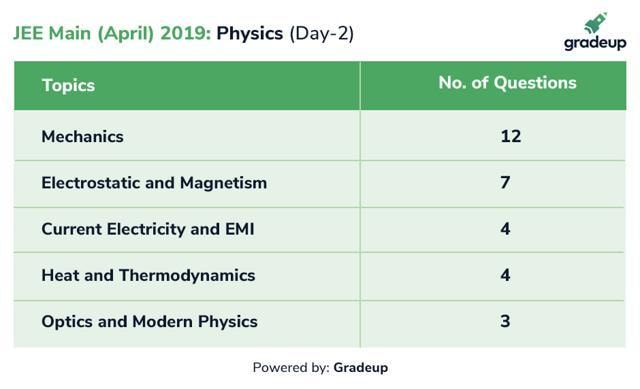Click the bold Physics heading word
Viewport: 640px width, 389px height.
point(249,33)
